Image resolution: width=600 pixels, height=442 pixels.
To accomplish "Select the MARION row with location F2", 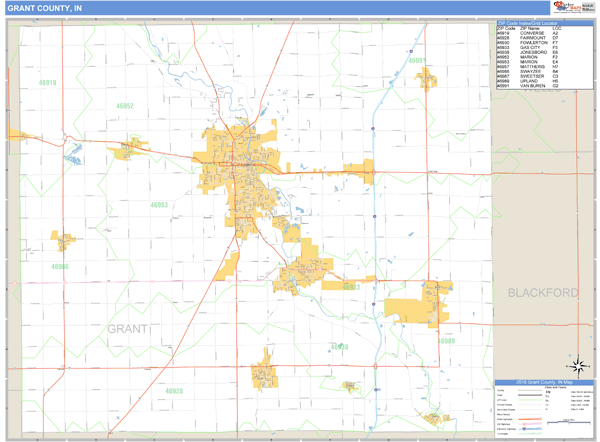I will click(528, 57).
